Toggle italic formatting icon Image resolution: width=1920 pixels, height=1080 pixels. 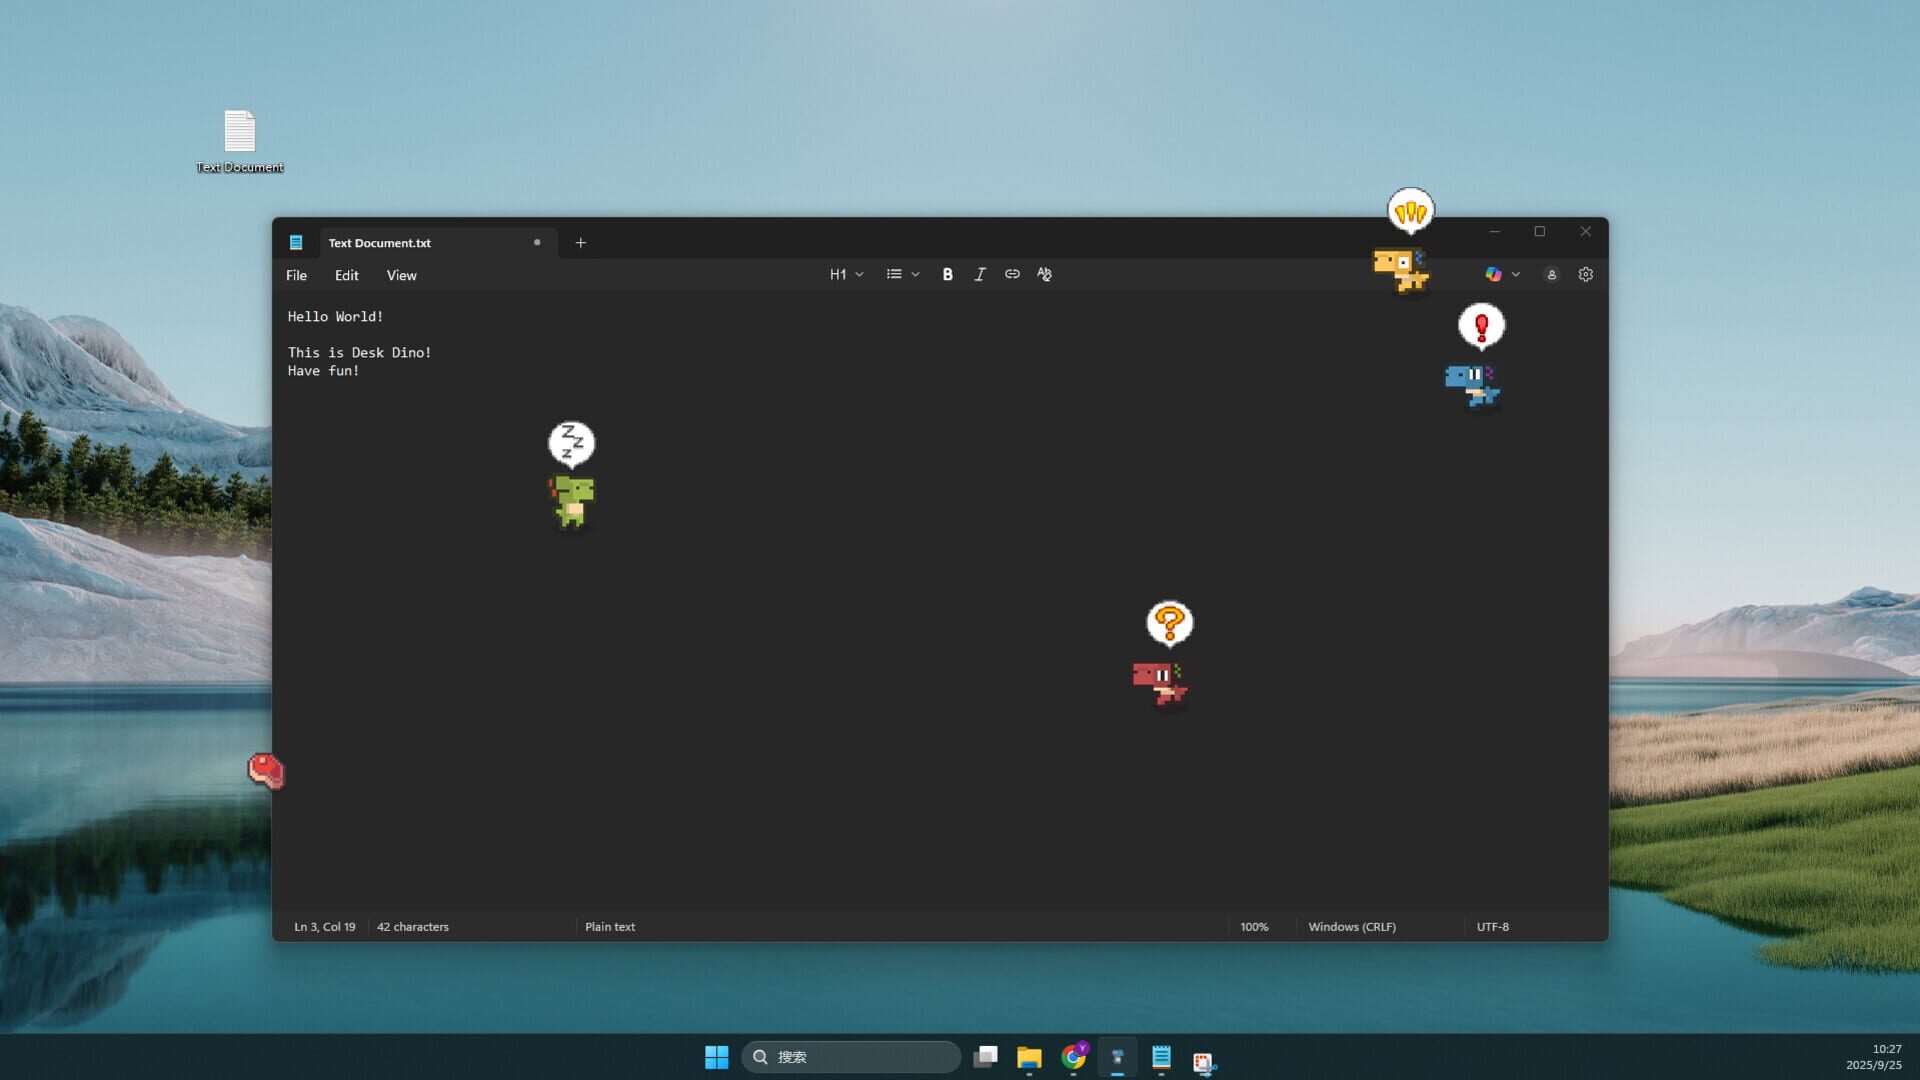[980, 274]
